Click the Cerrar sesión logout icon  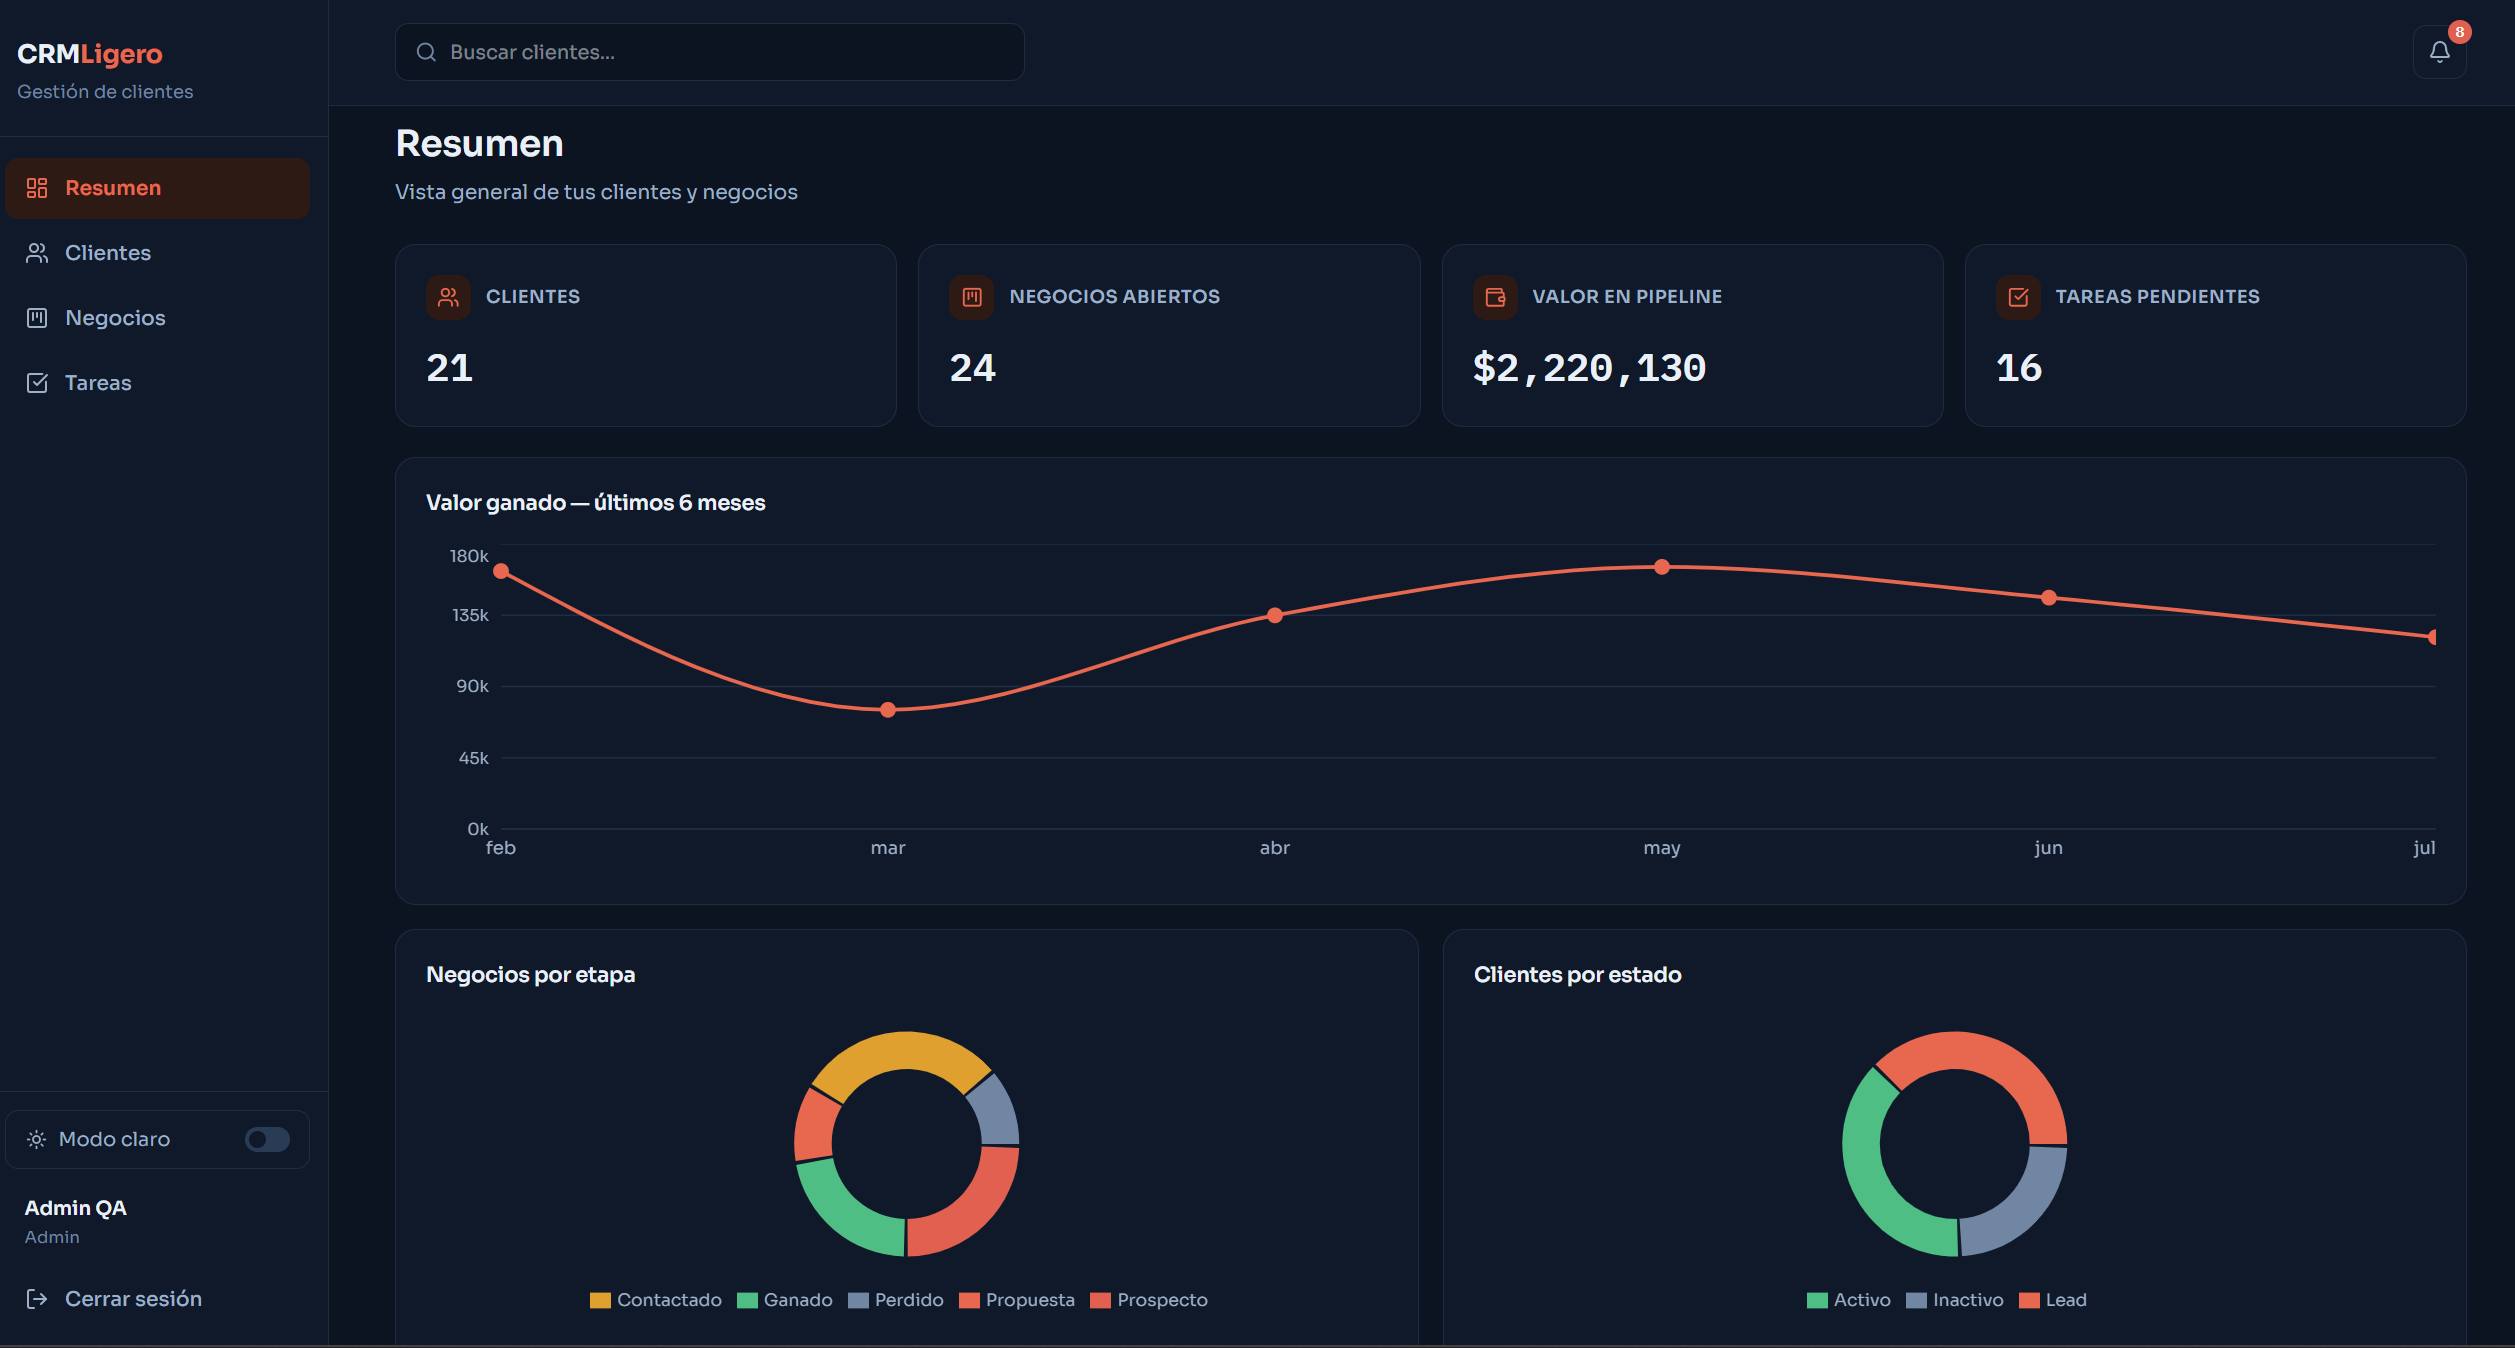37,1299
